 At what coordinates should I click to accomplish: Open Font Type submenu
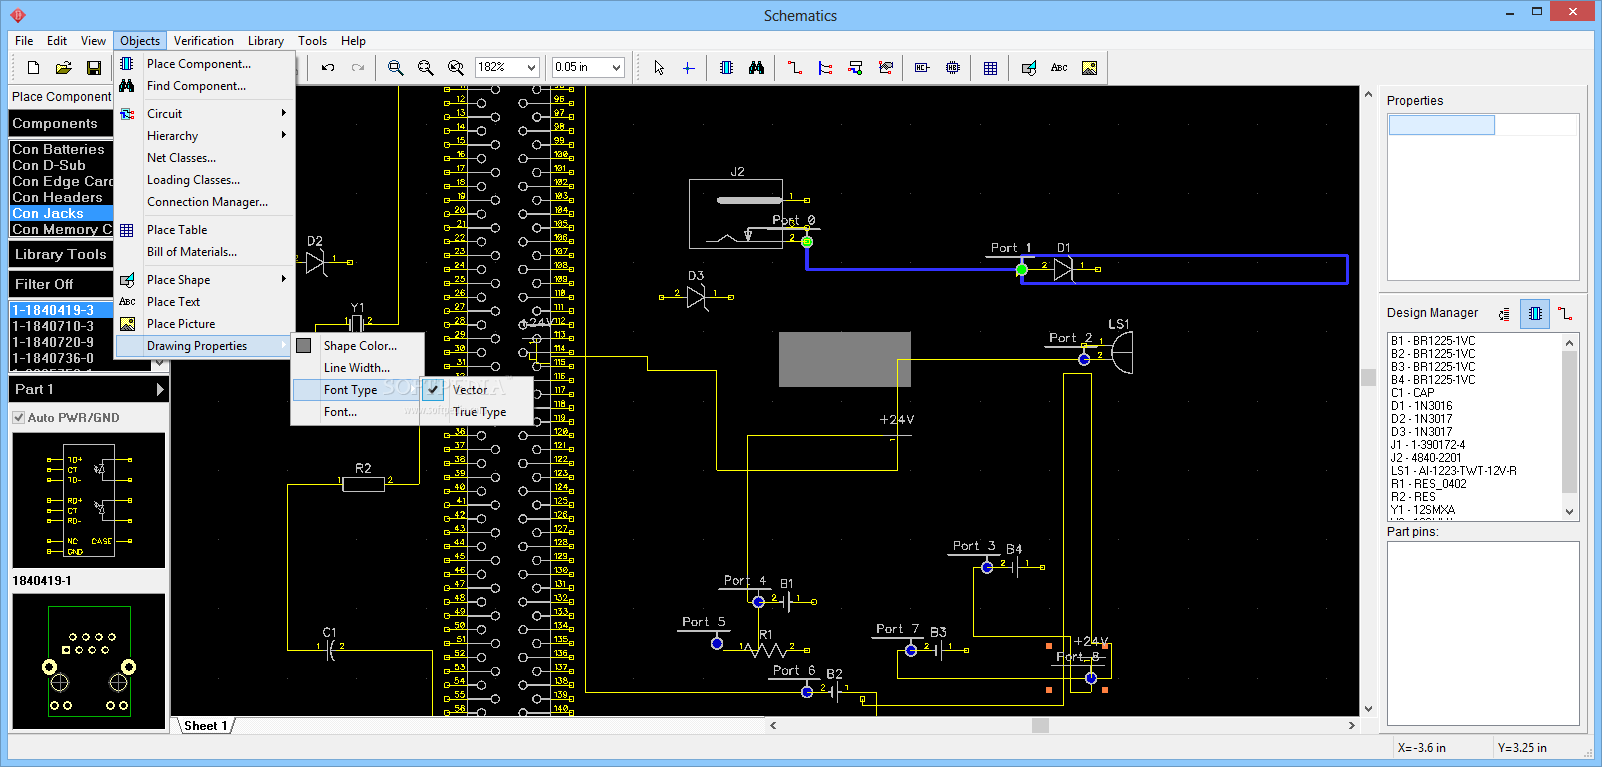(357, 390)
